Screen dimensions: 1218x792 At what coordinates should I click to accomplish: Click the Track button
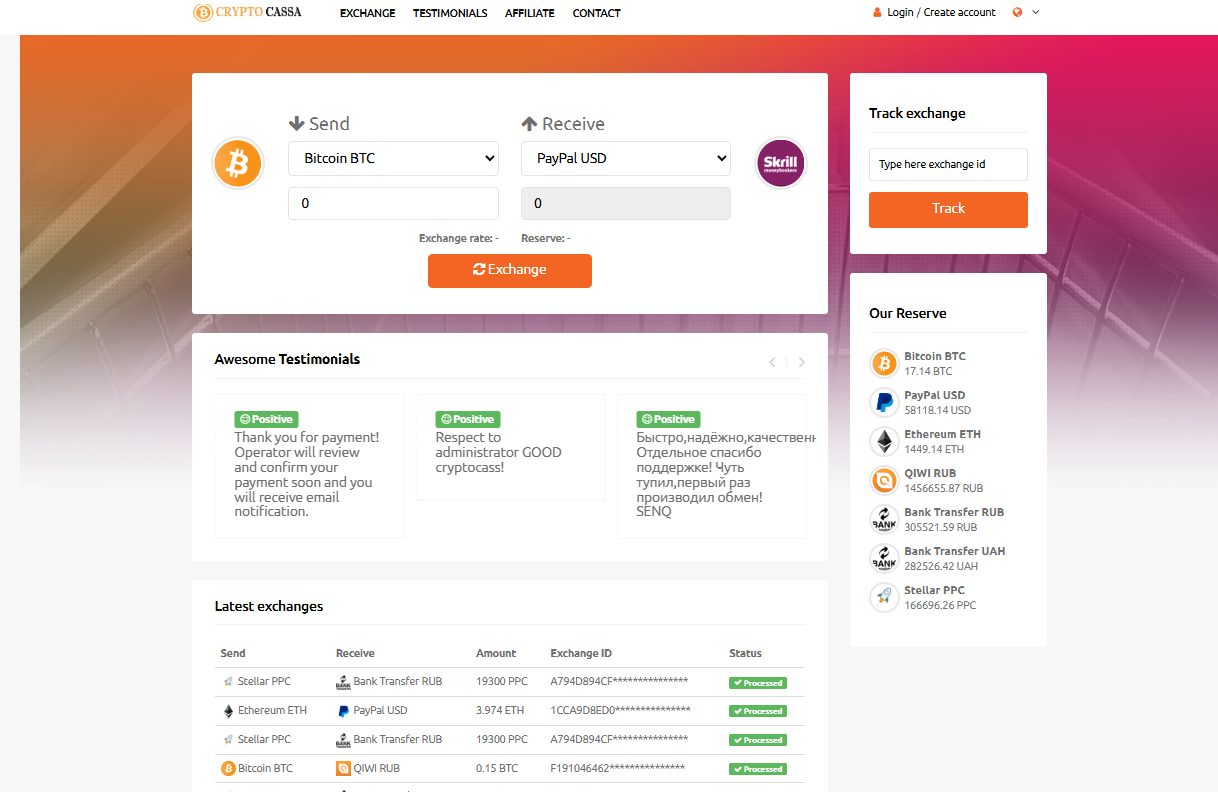tap(948, 209)
